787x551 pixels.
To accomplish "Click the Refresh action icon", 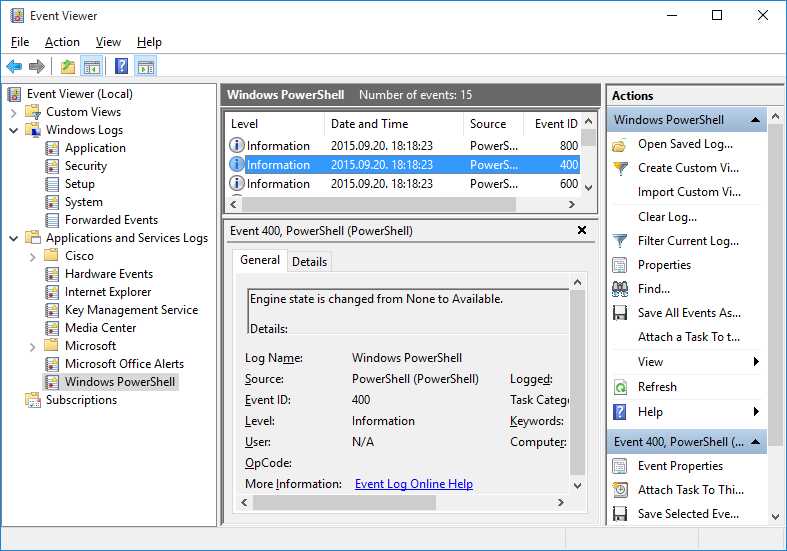I will (620, 387).
